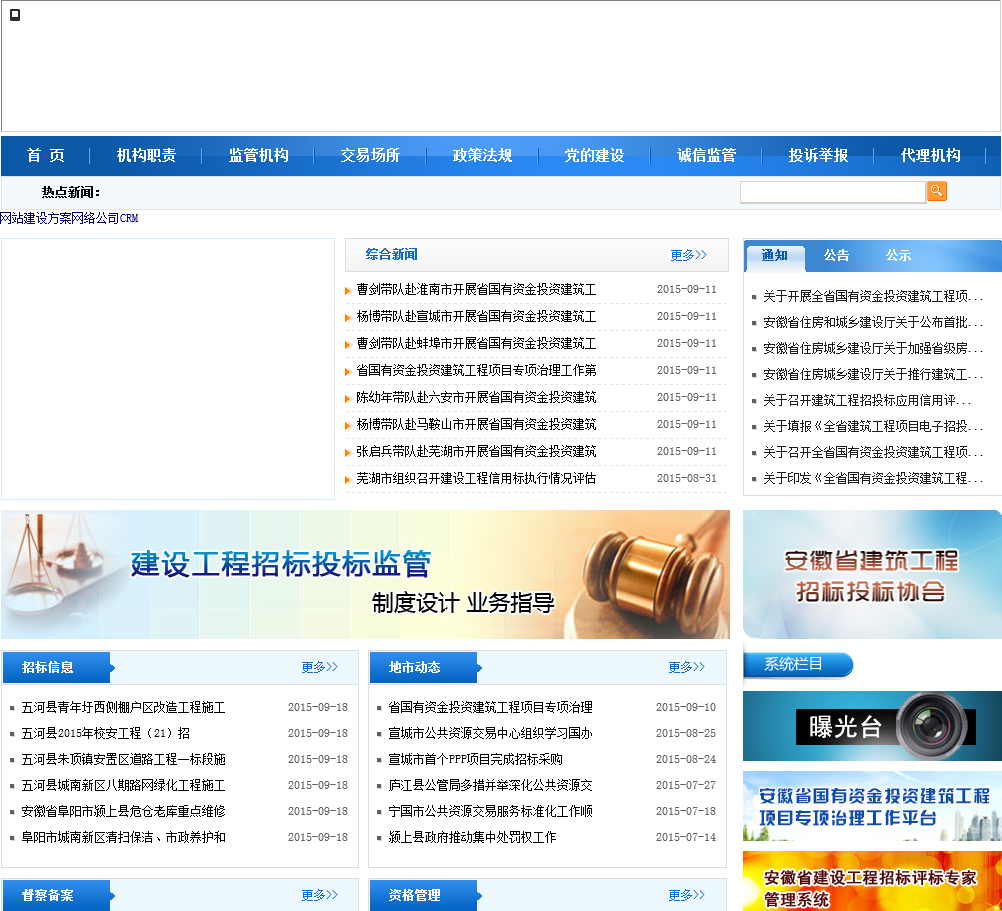This screenshot has width=1002, height=911.
Task: Click the 督察备案 section header
Action: 58,895
